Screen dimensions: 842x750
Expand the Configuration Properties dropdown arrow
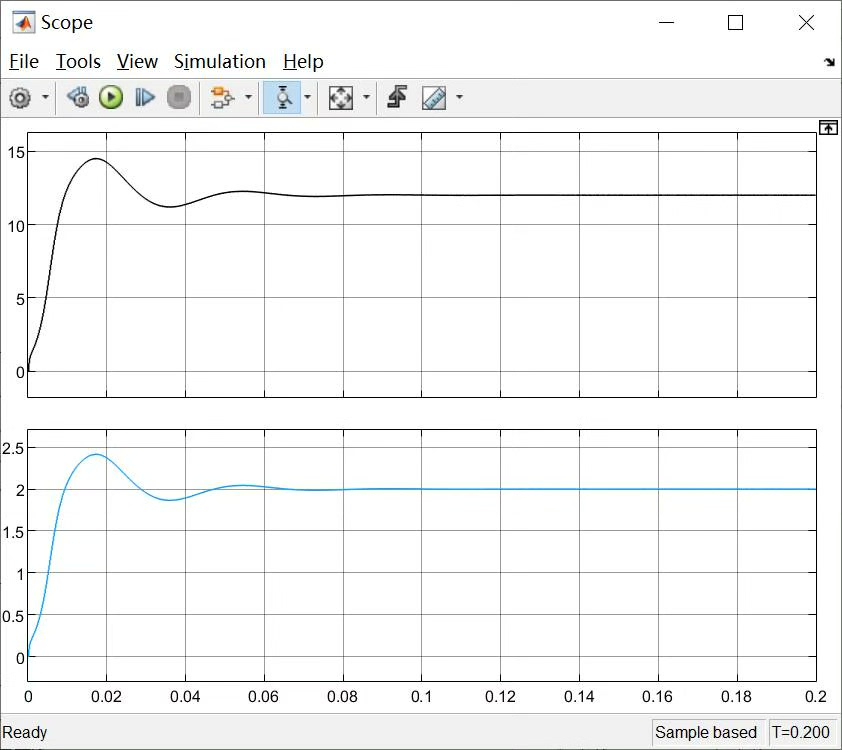pos(45,97)
